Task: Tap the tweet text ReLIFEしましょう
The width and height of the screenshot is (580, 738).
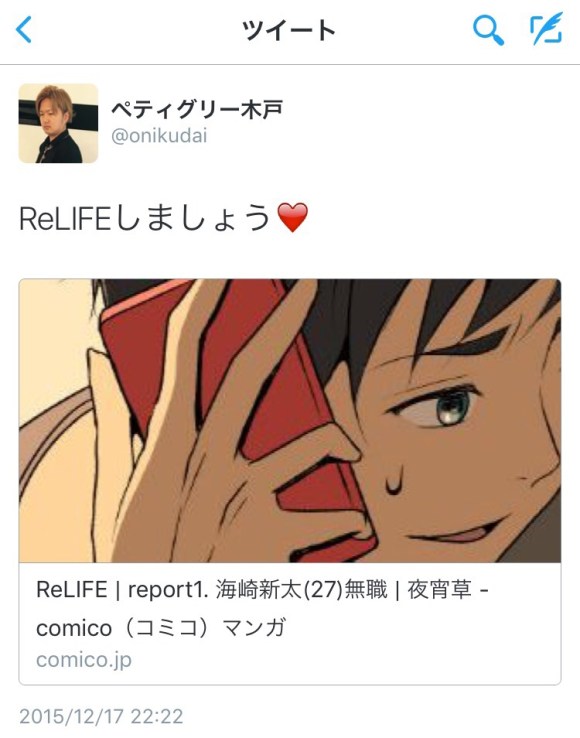Action: tap(145, 218)
